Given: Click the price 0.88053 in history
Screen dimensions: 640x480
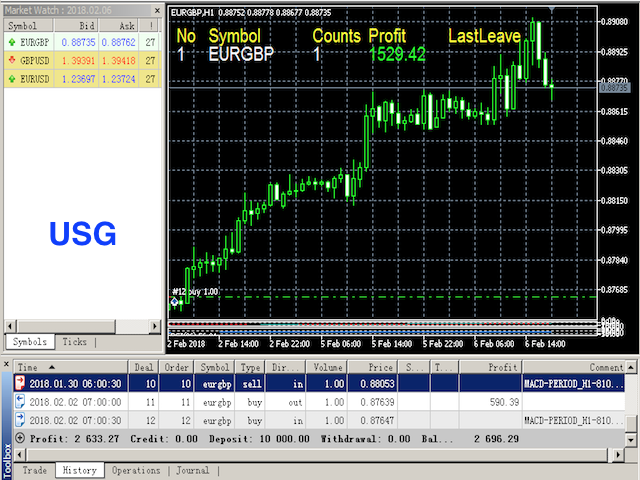Looking at the screenshot, I should coord(377,384).
